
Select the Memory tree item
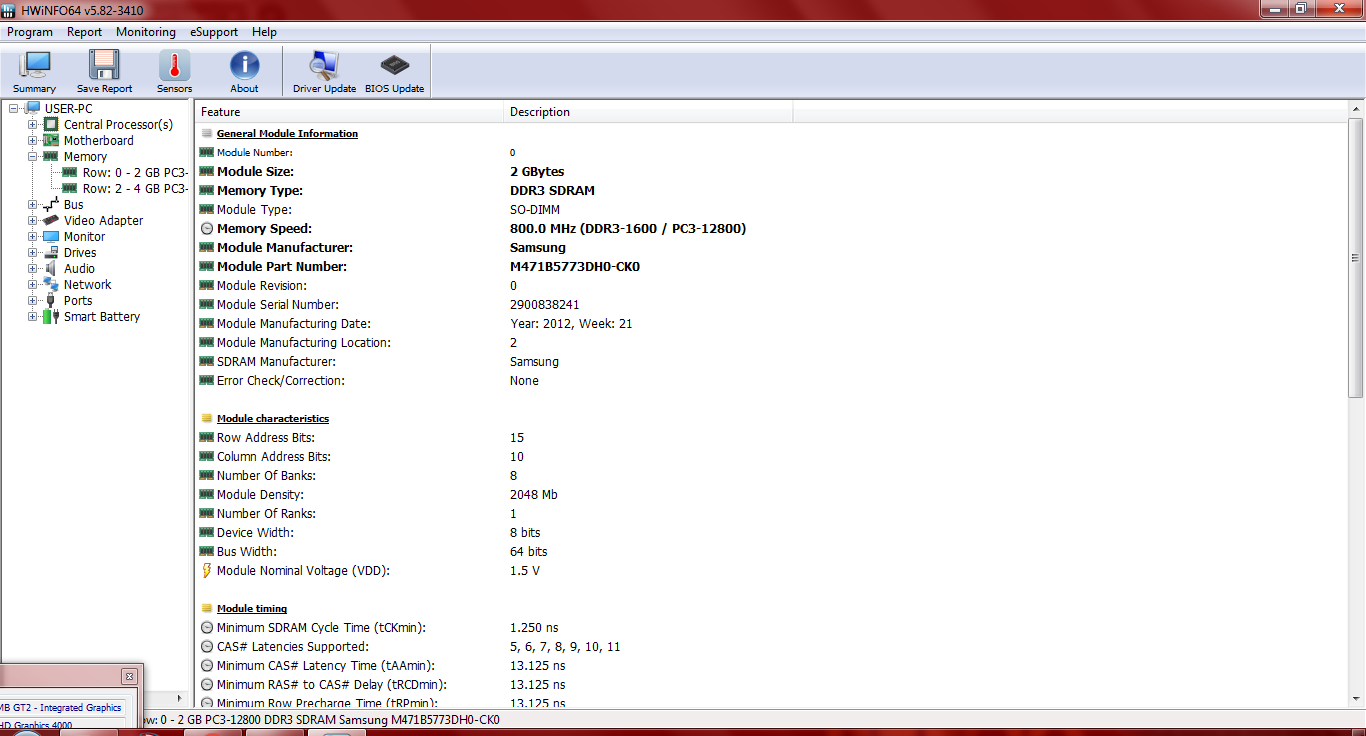pos(85,156)
